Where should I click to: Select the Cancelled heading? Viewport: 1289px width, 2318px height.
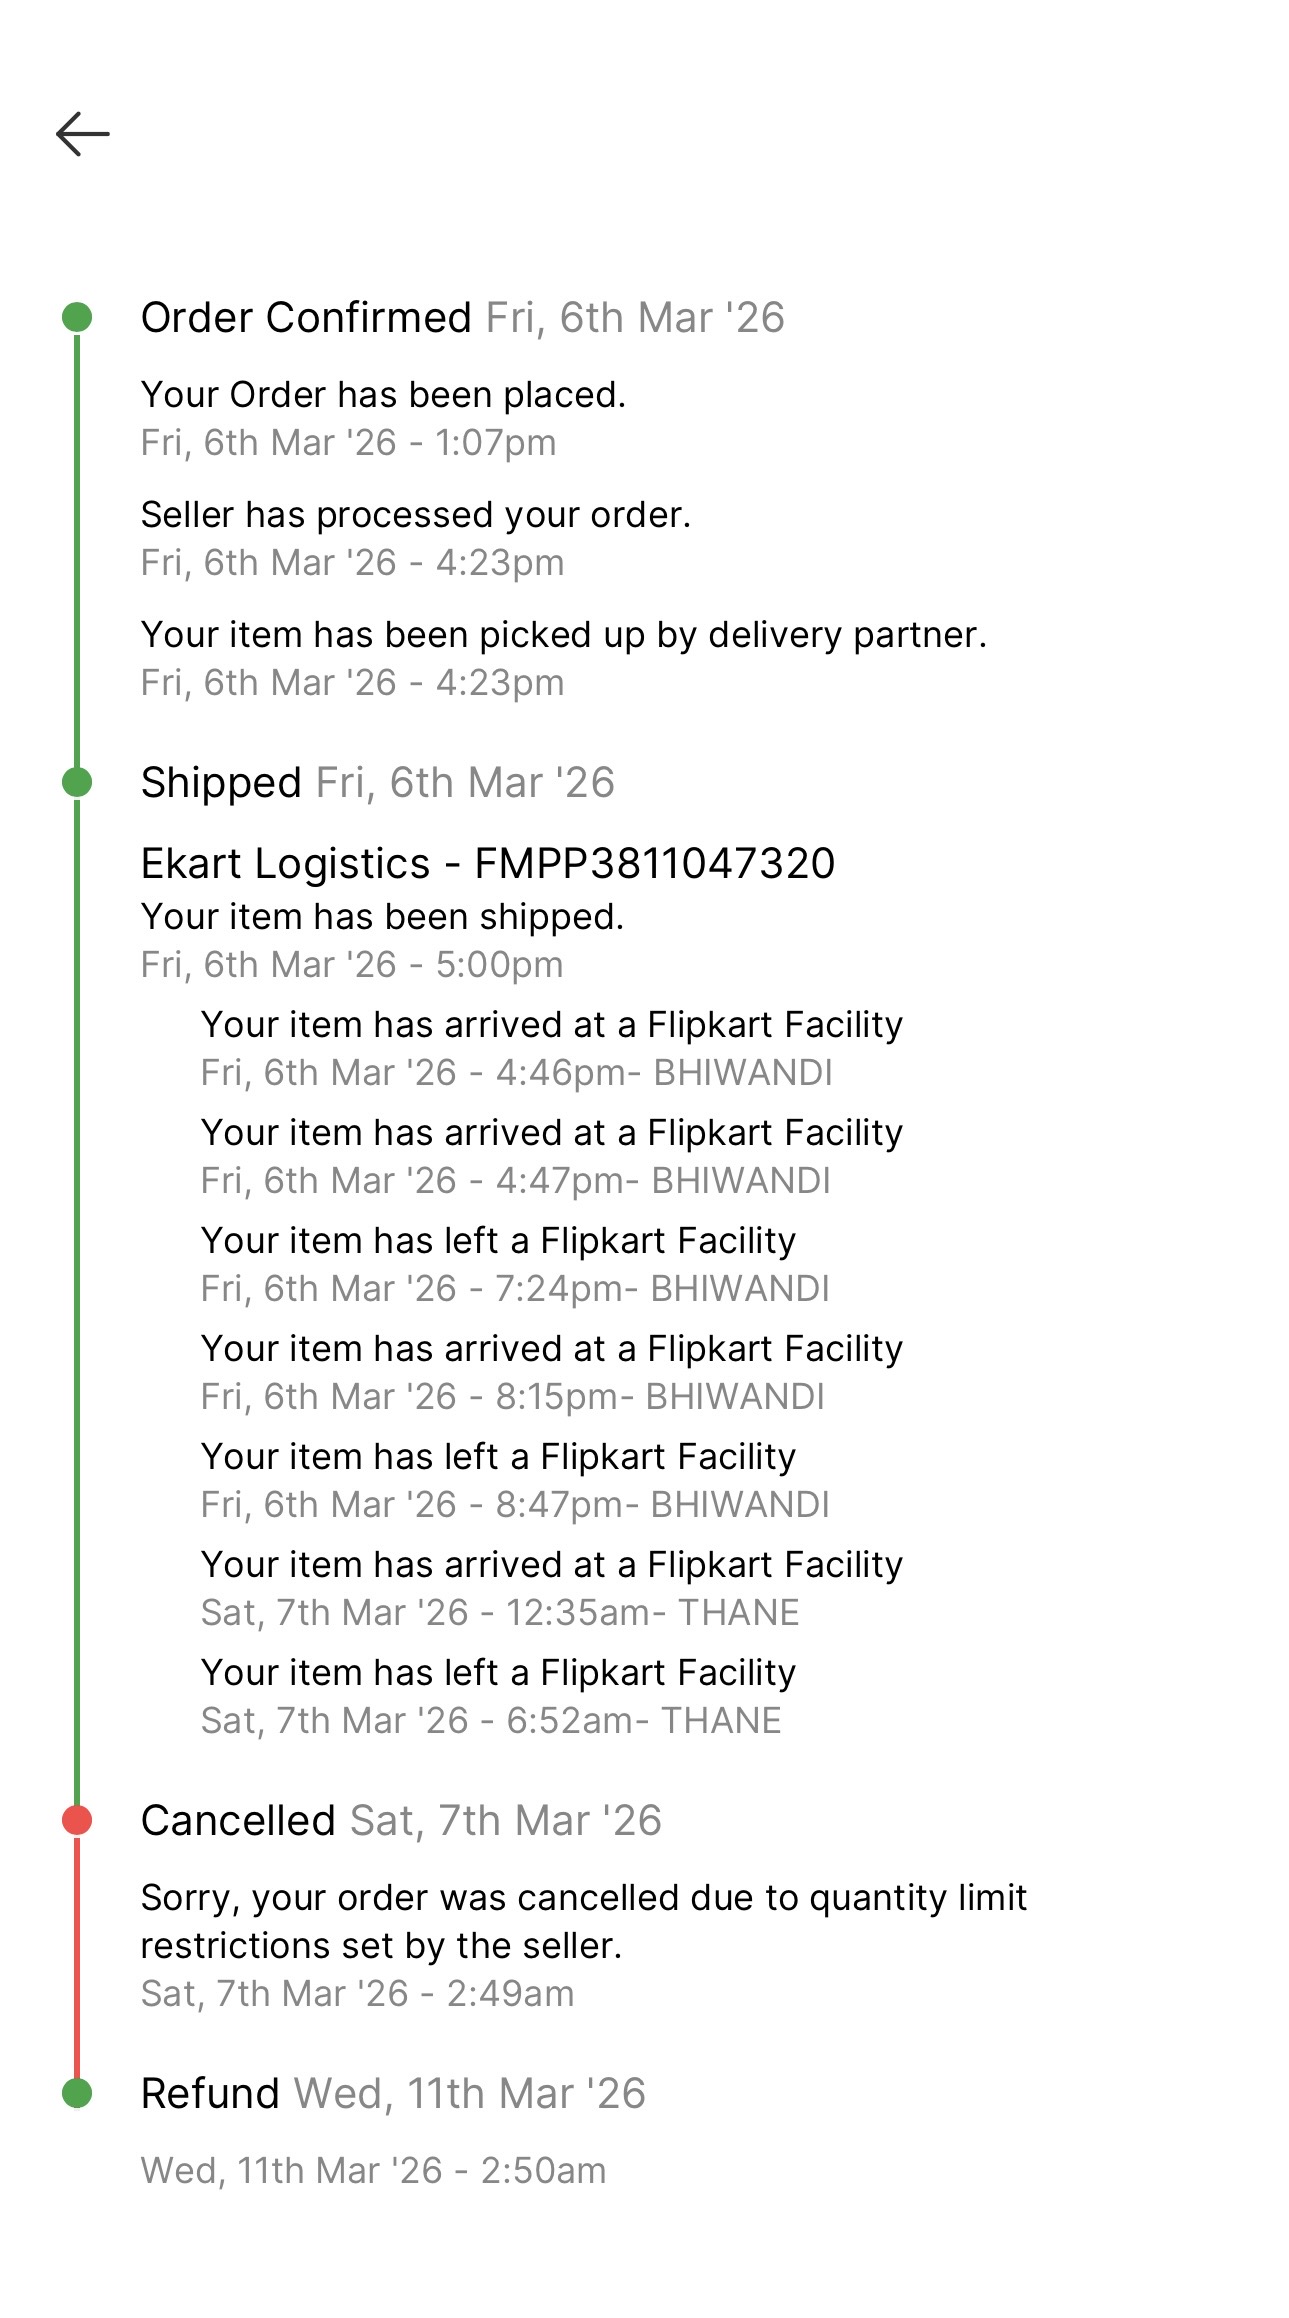tap(238, 1821)
